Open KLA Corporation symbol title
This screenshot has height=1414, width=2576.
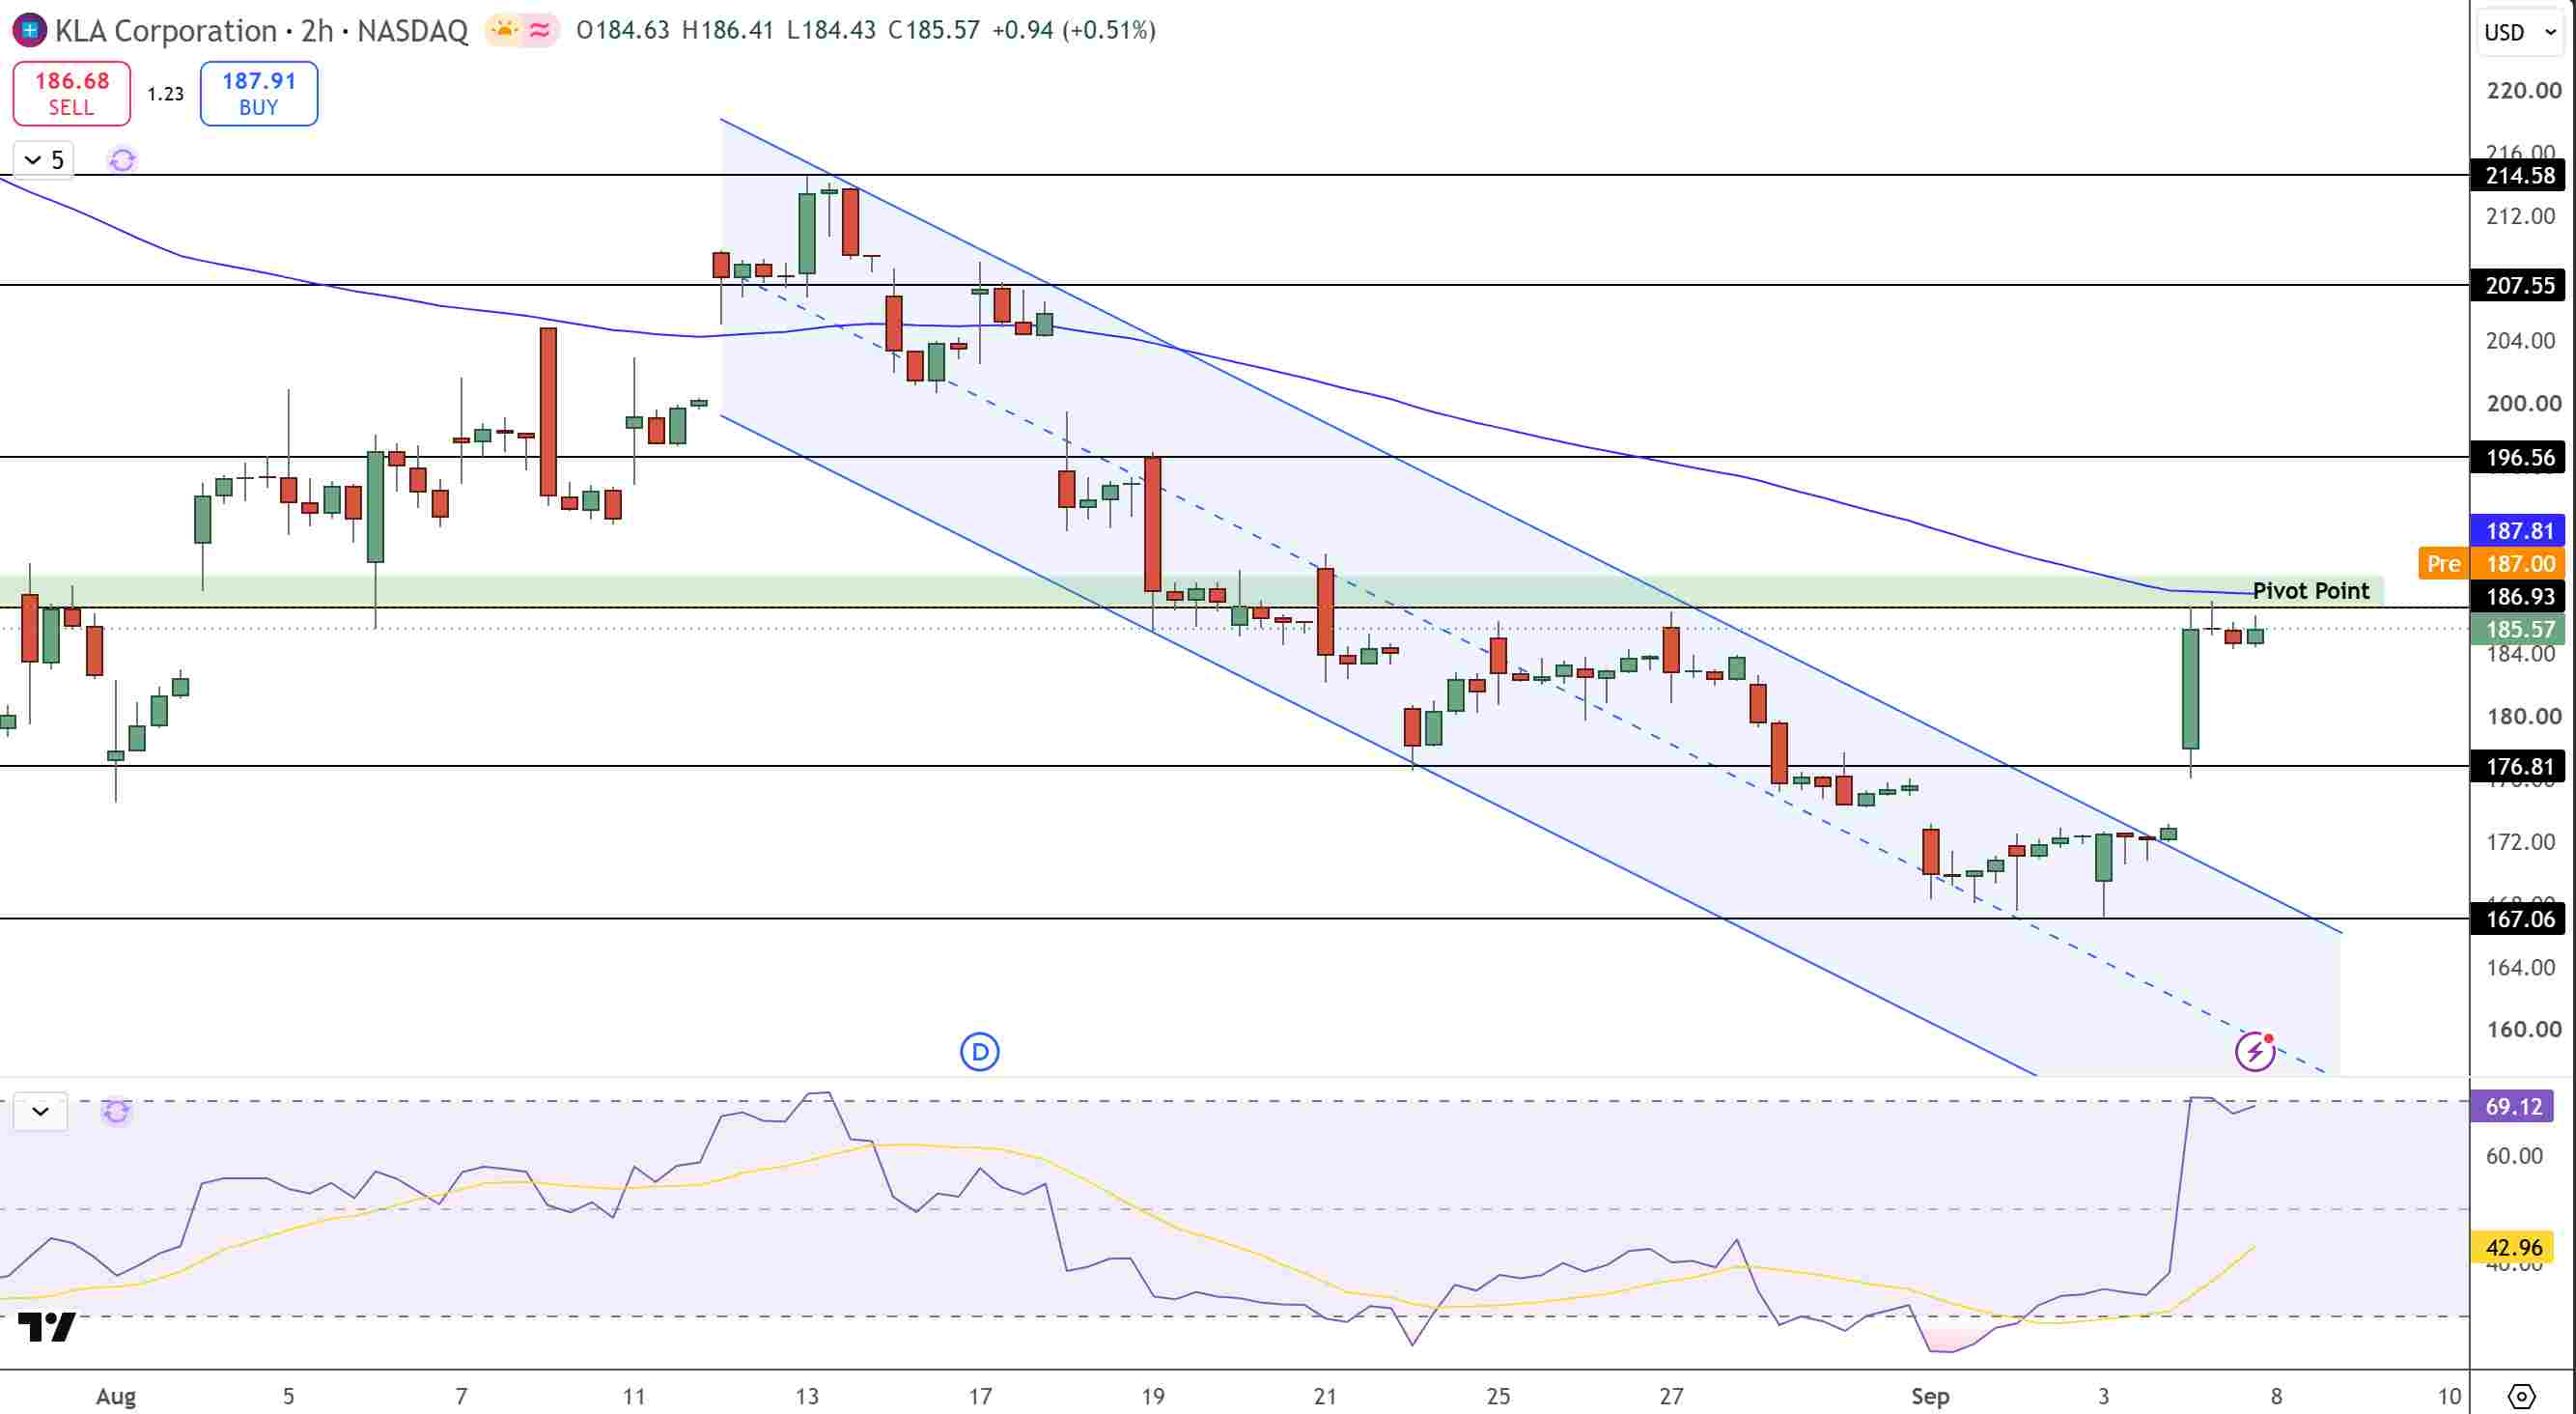pyautogui.click(x=261, y=31)
